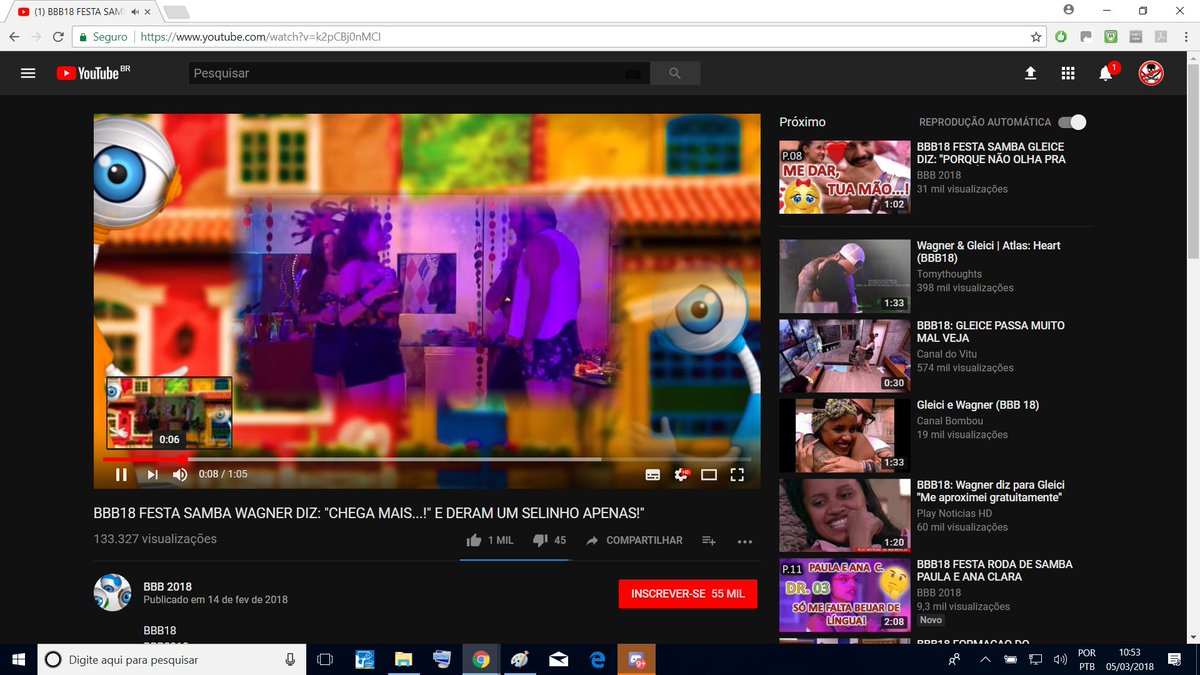
Task: Go back in the browser
Action: click(14, 37)
